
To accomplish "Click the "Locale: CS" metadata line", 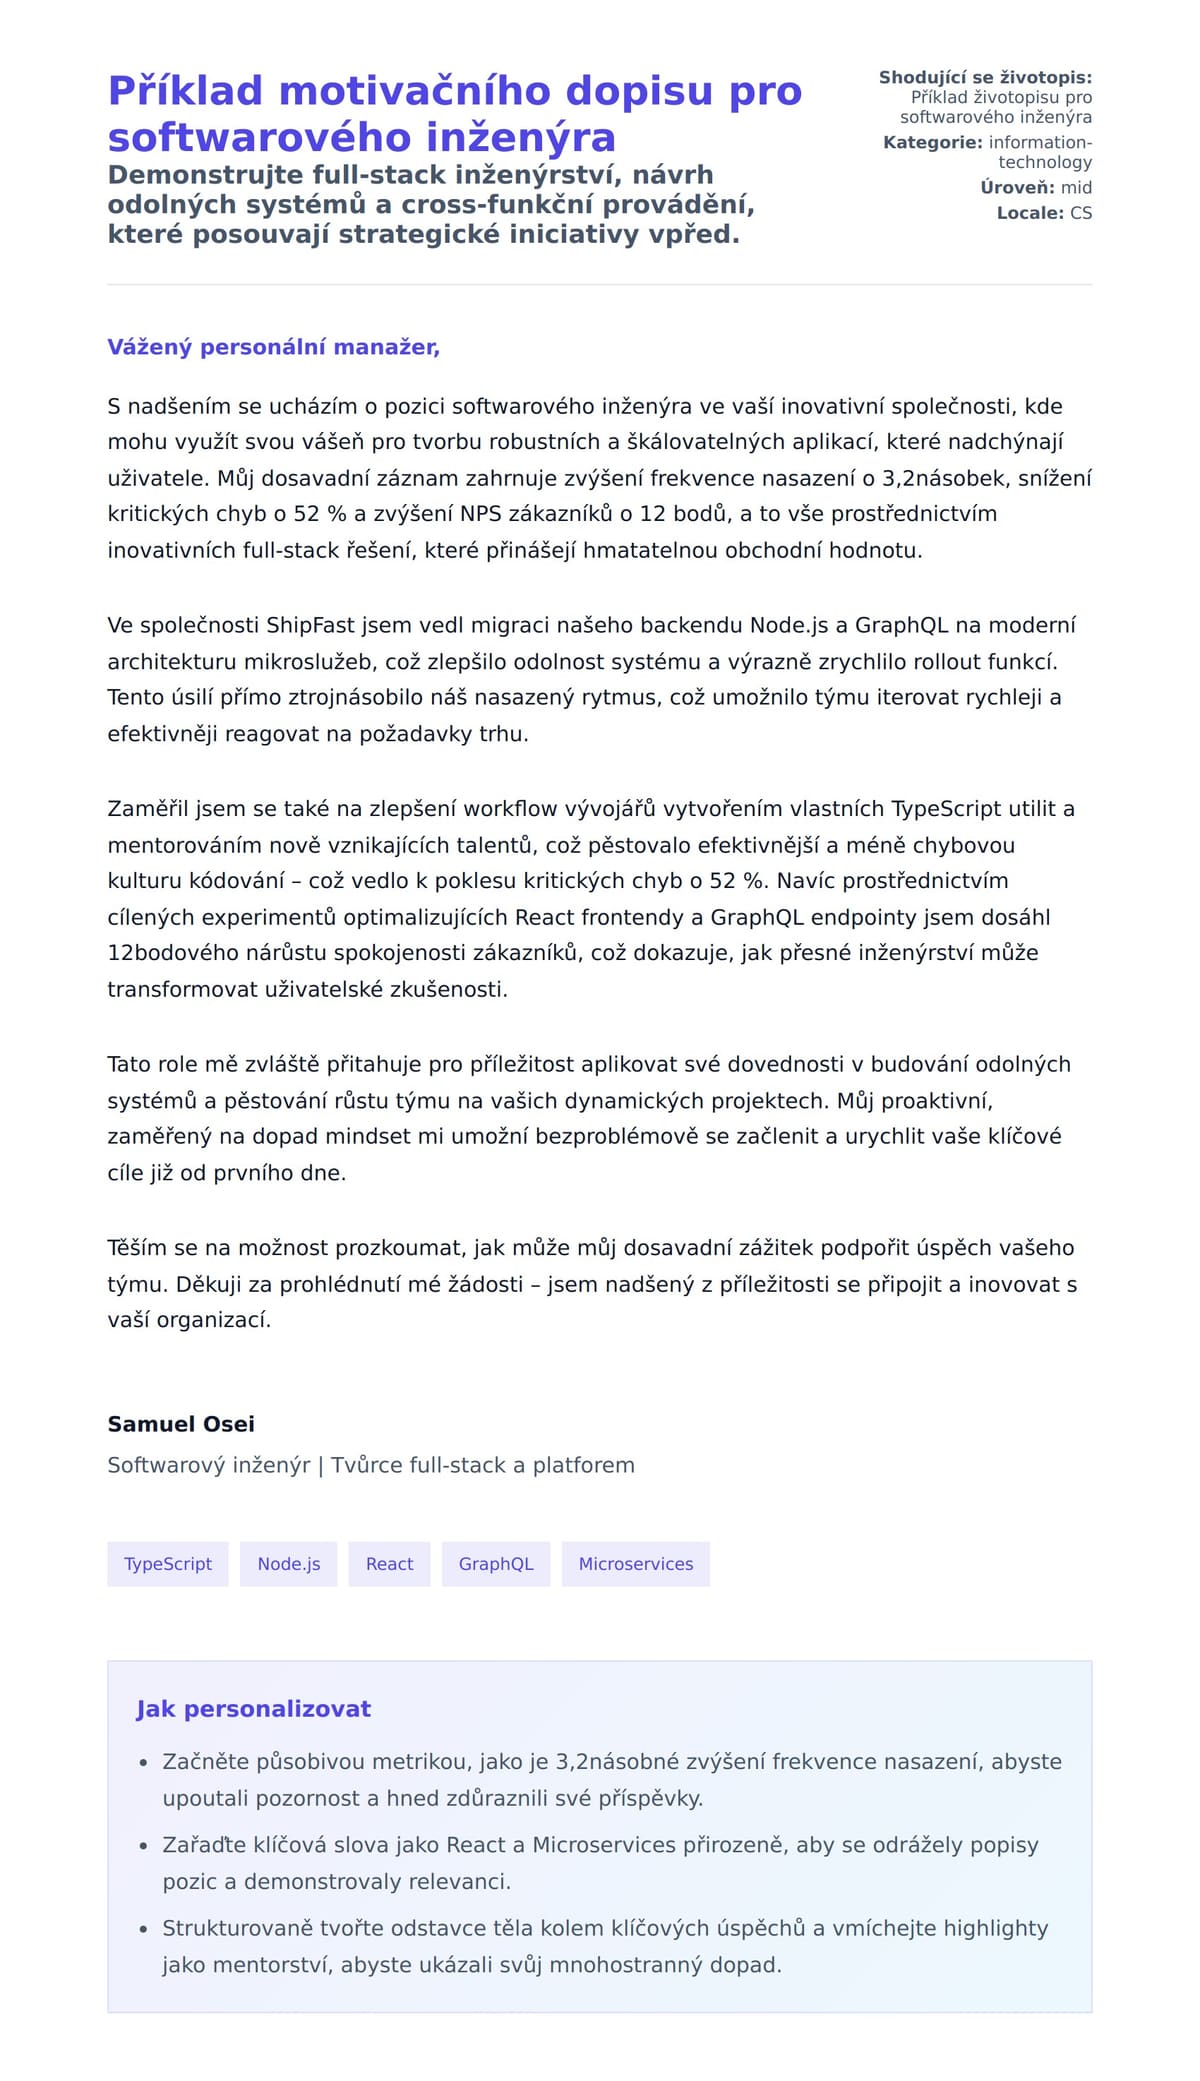I will [1044, 213].
